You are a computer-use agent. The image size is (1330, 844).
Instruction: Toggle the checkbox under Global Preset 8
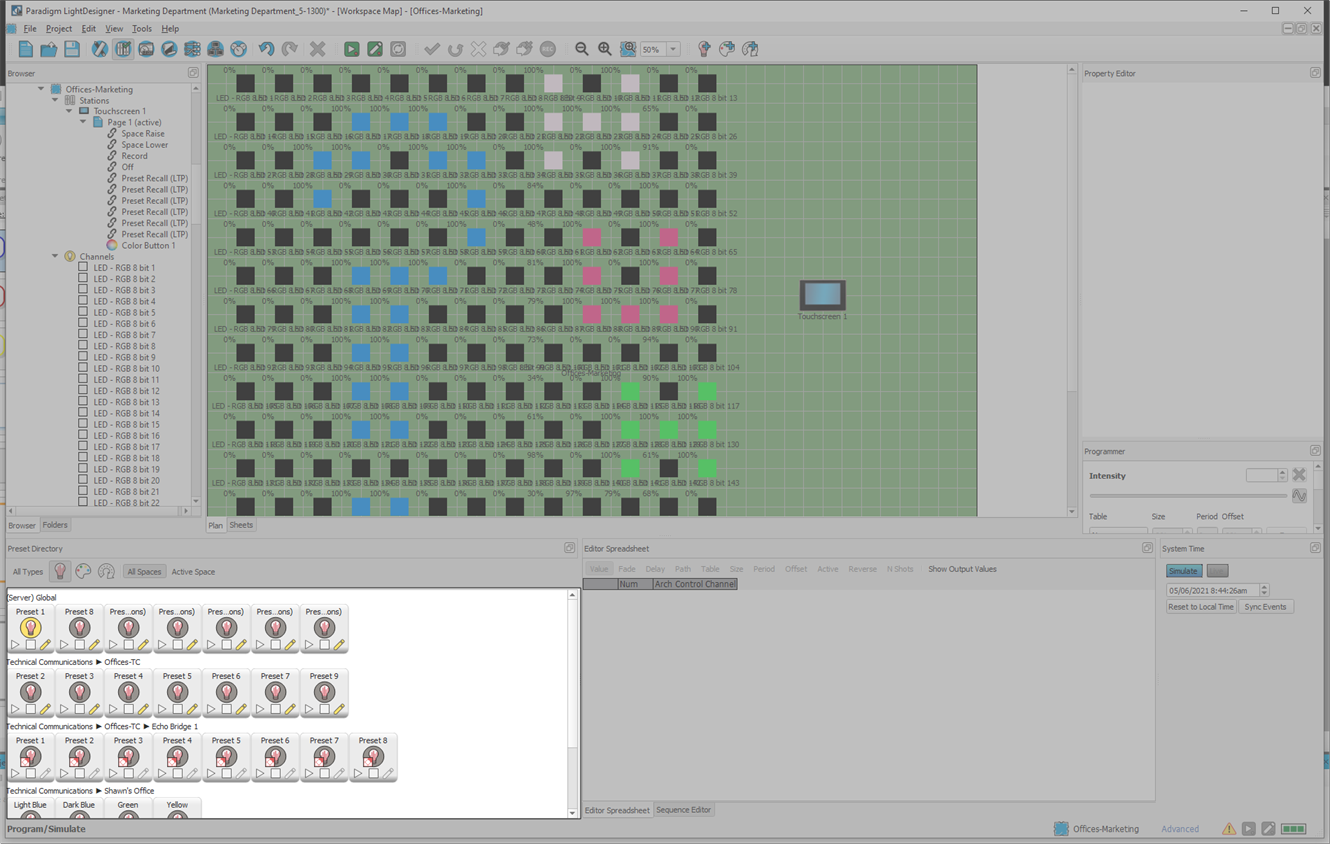click(79, 645)
